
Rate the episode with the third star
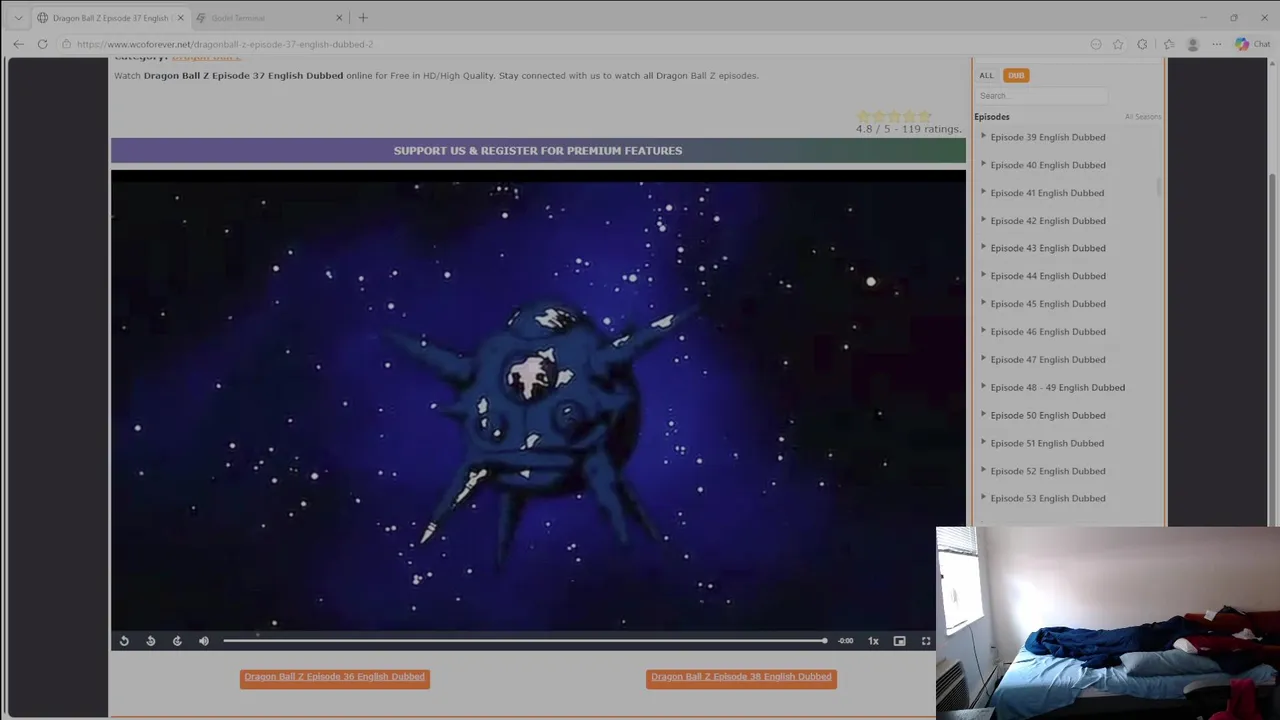894,116
